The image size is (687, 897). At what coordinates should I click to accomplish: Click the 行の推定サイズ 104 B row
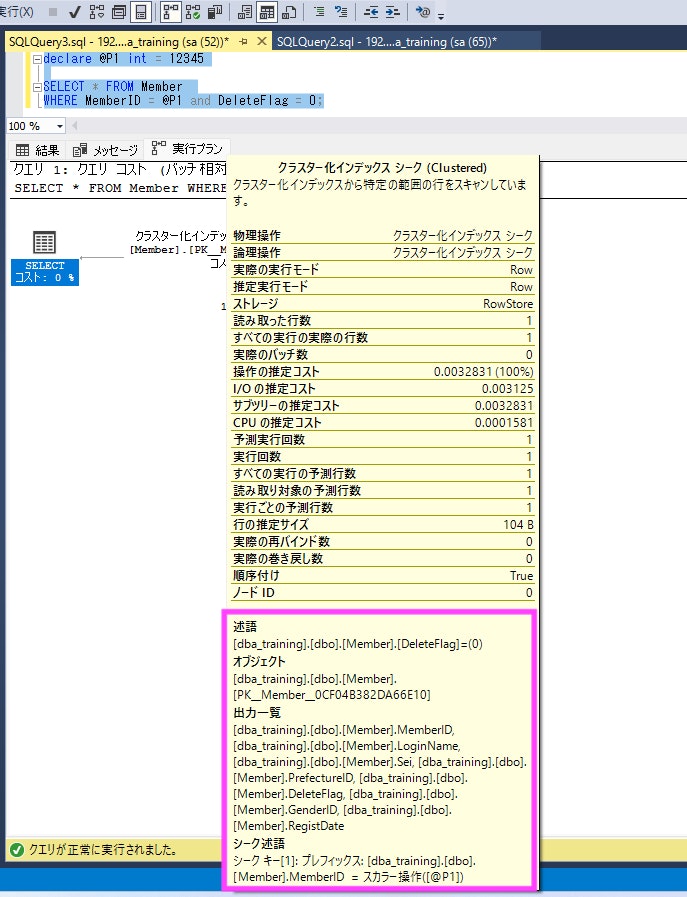pyautogui.click(x=382, y=525)
